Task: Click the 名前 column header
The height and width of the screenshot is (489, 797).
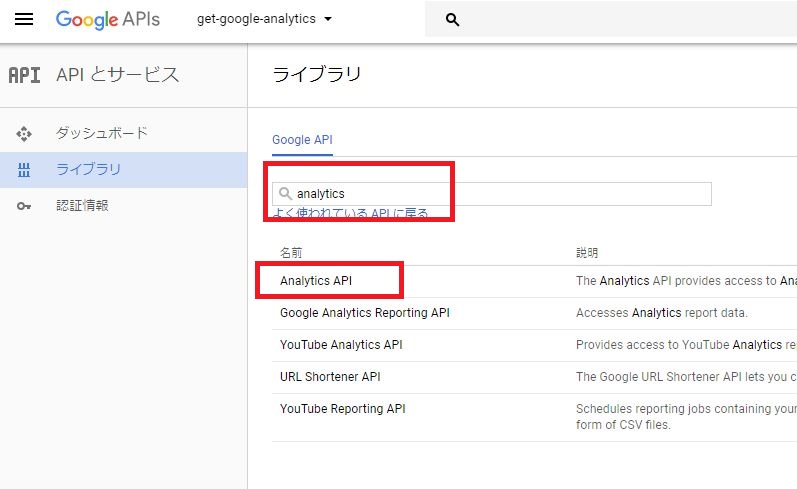Action: [291, 253]
